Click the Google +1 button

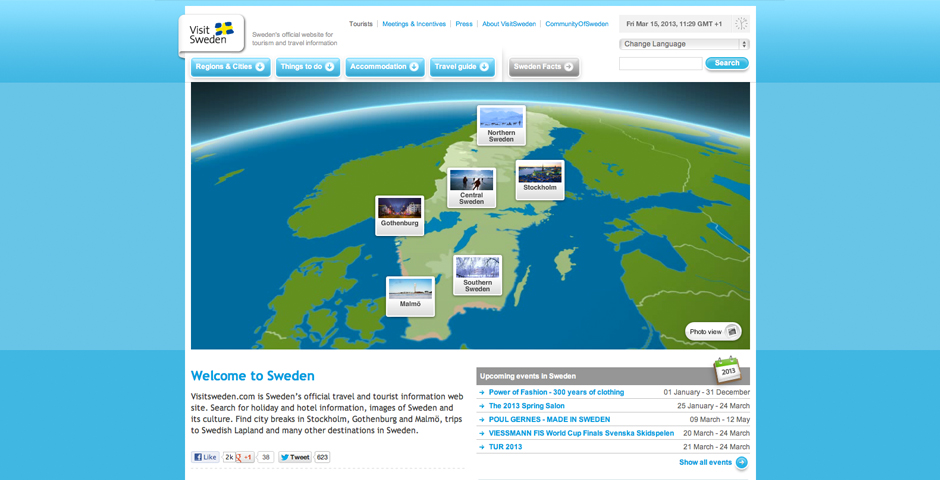tap(245, 457)
